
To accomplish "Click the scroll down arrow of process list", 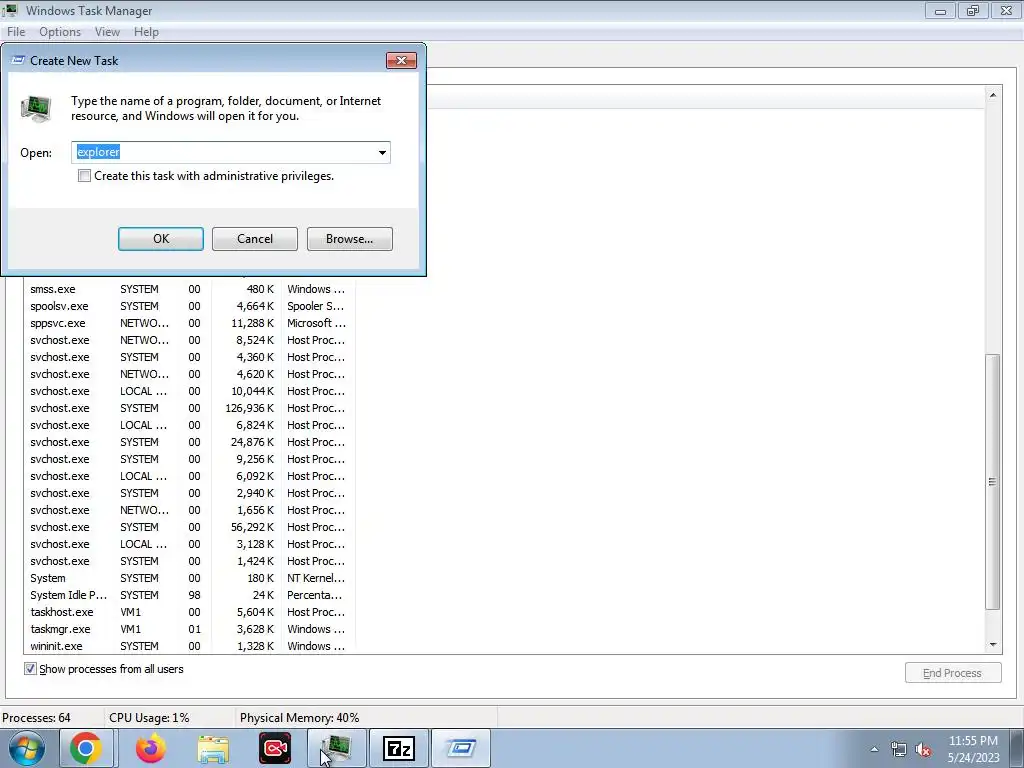I will [x=993, y=645].
